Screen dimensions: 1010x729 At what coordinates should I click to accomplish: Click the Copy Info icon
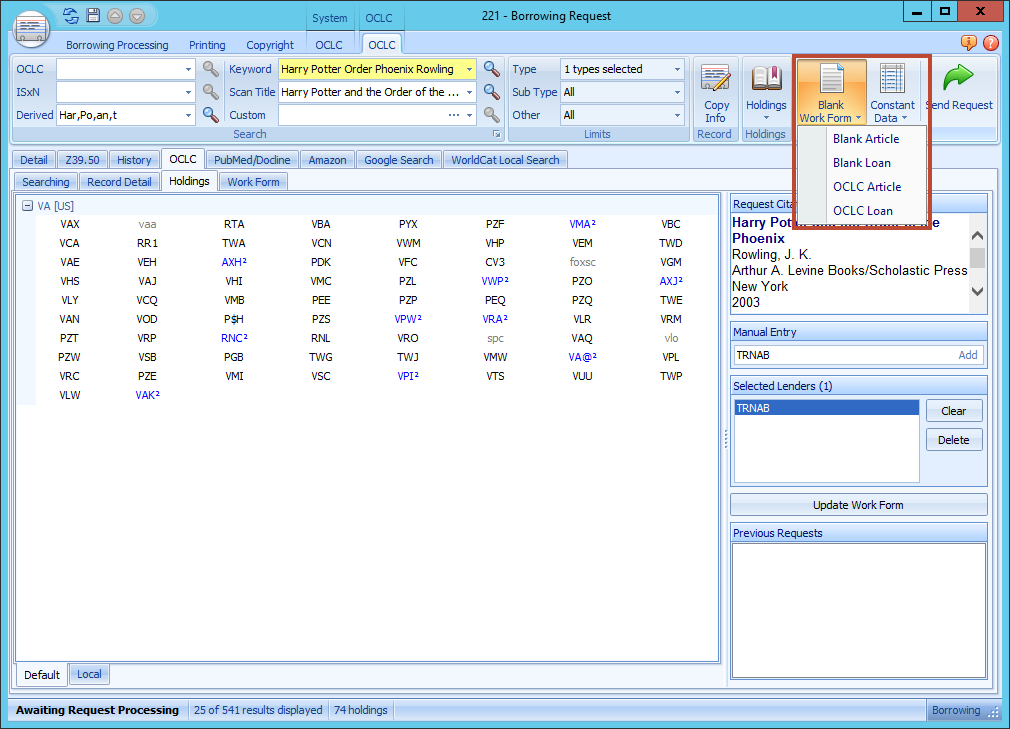coord(716,90)
